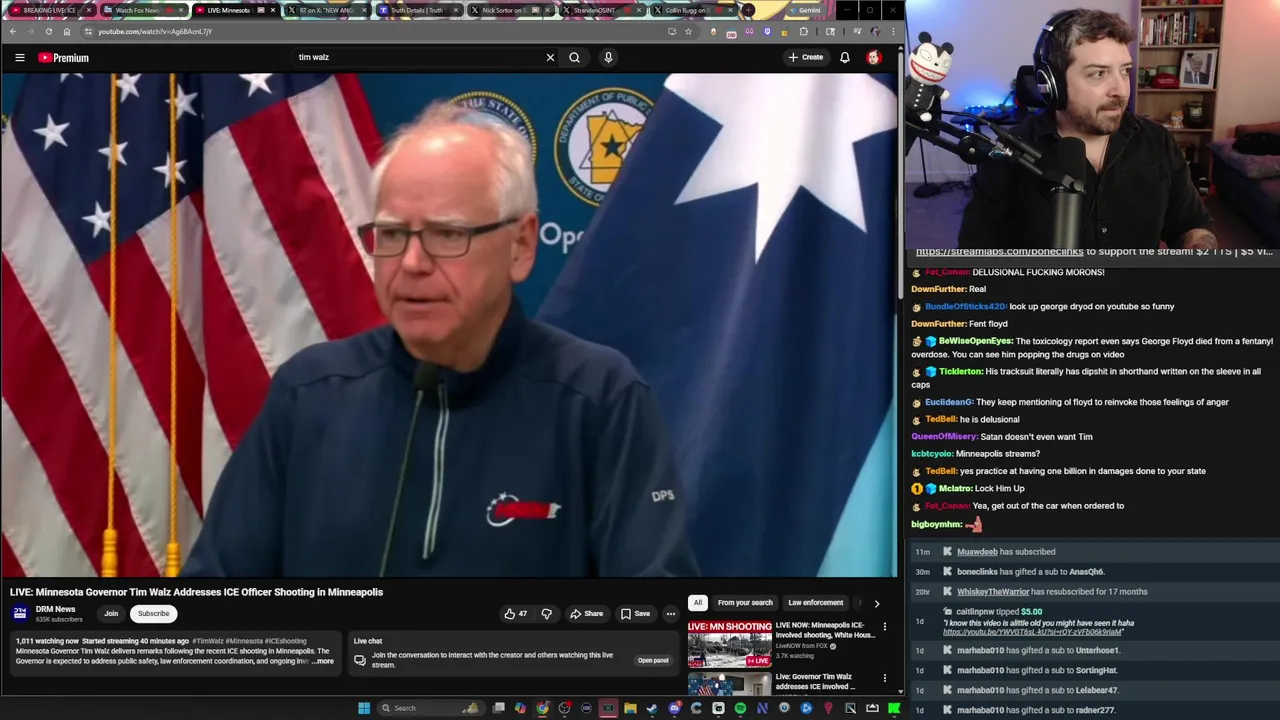1280x720 pixels.
Task: Open the DRM News channel name link
Action: pyautogui.click(x=56, y=609)
